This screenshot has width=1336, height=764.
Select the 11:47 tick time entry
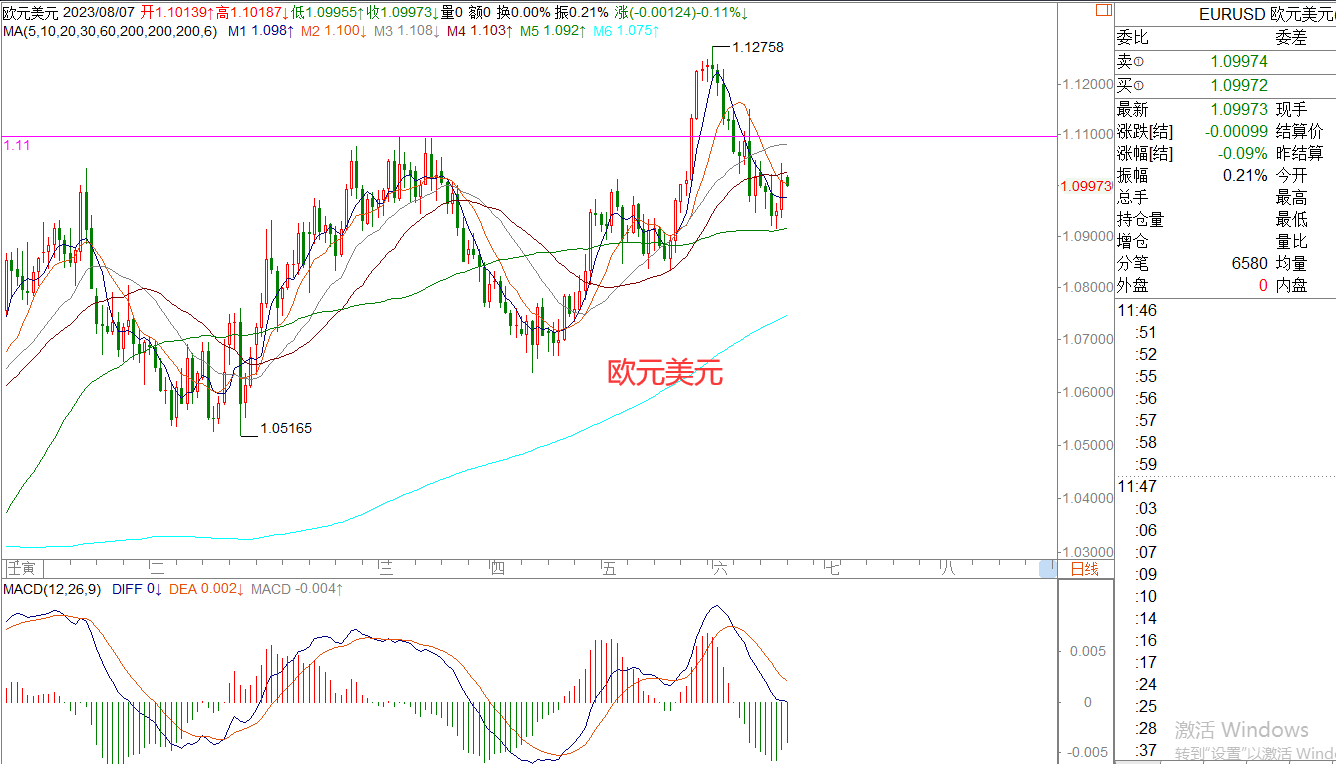tap(1137, 487)
